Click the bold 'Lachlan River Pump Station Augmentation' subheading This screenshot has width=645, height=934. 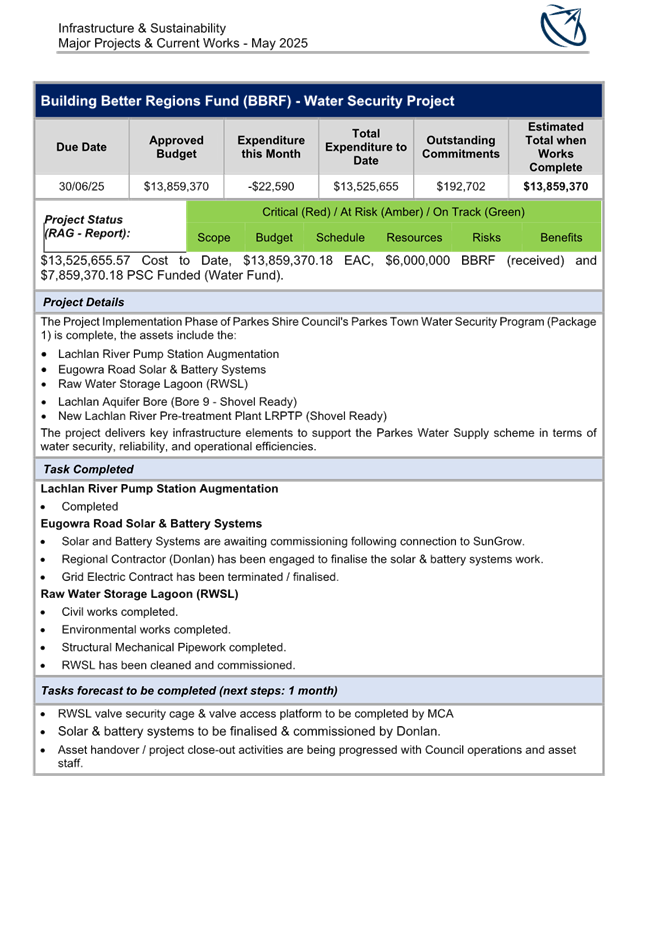tap(159, 489)
